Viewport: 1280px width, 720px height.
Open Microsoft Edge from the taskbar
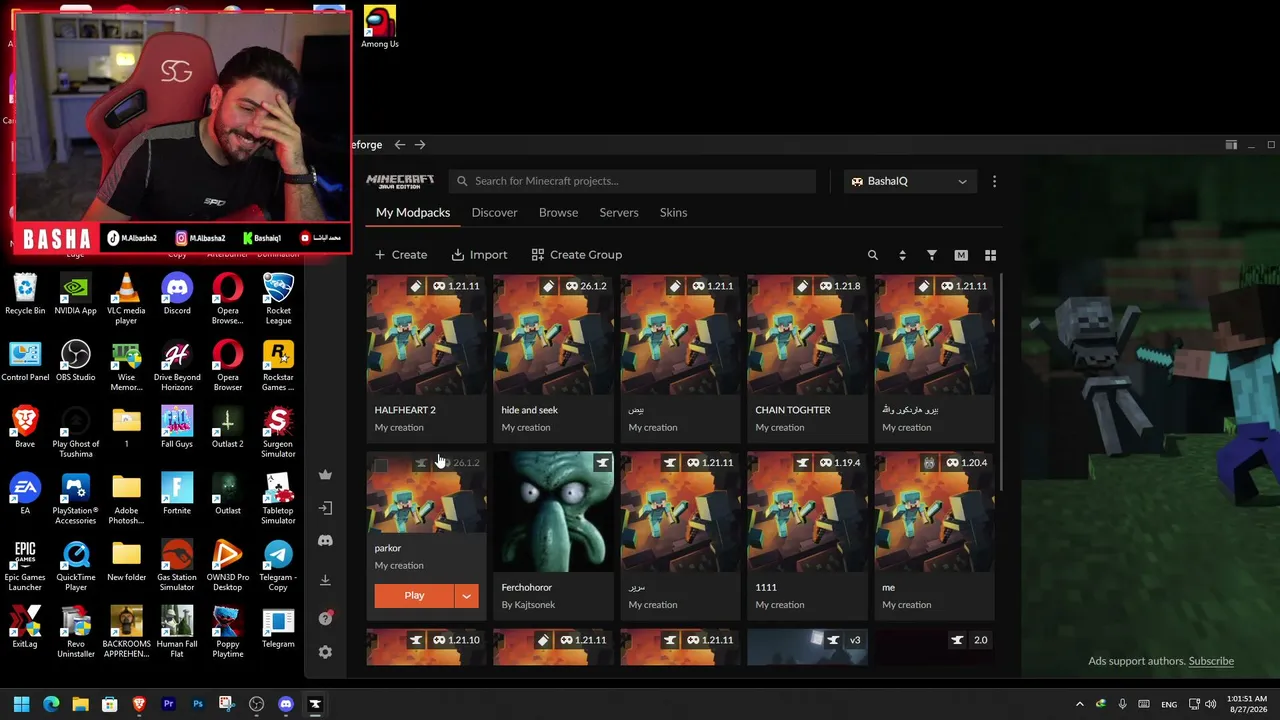click(51, 704)
